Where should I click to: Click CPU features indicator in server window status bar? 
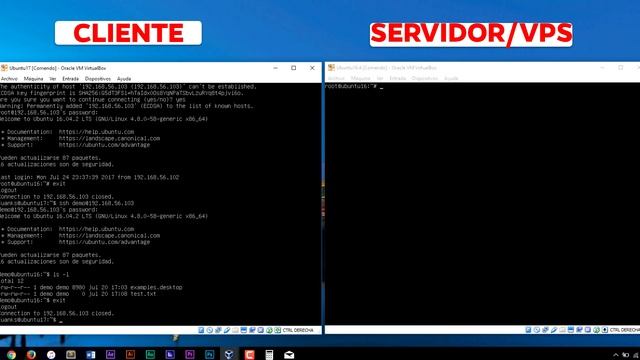click(588, 330)
